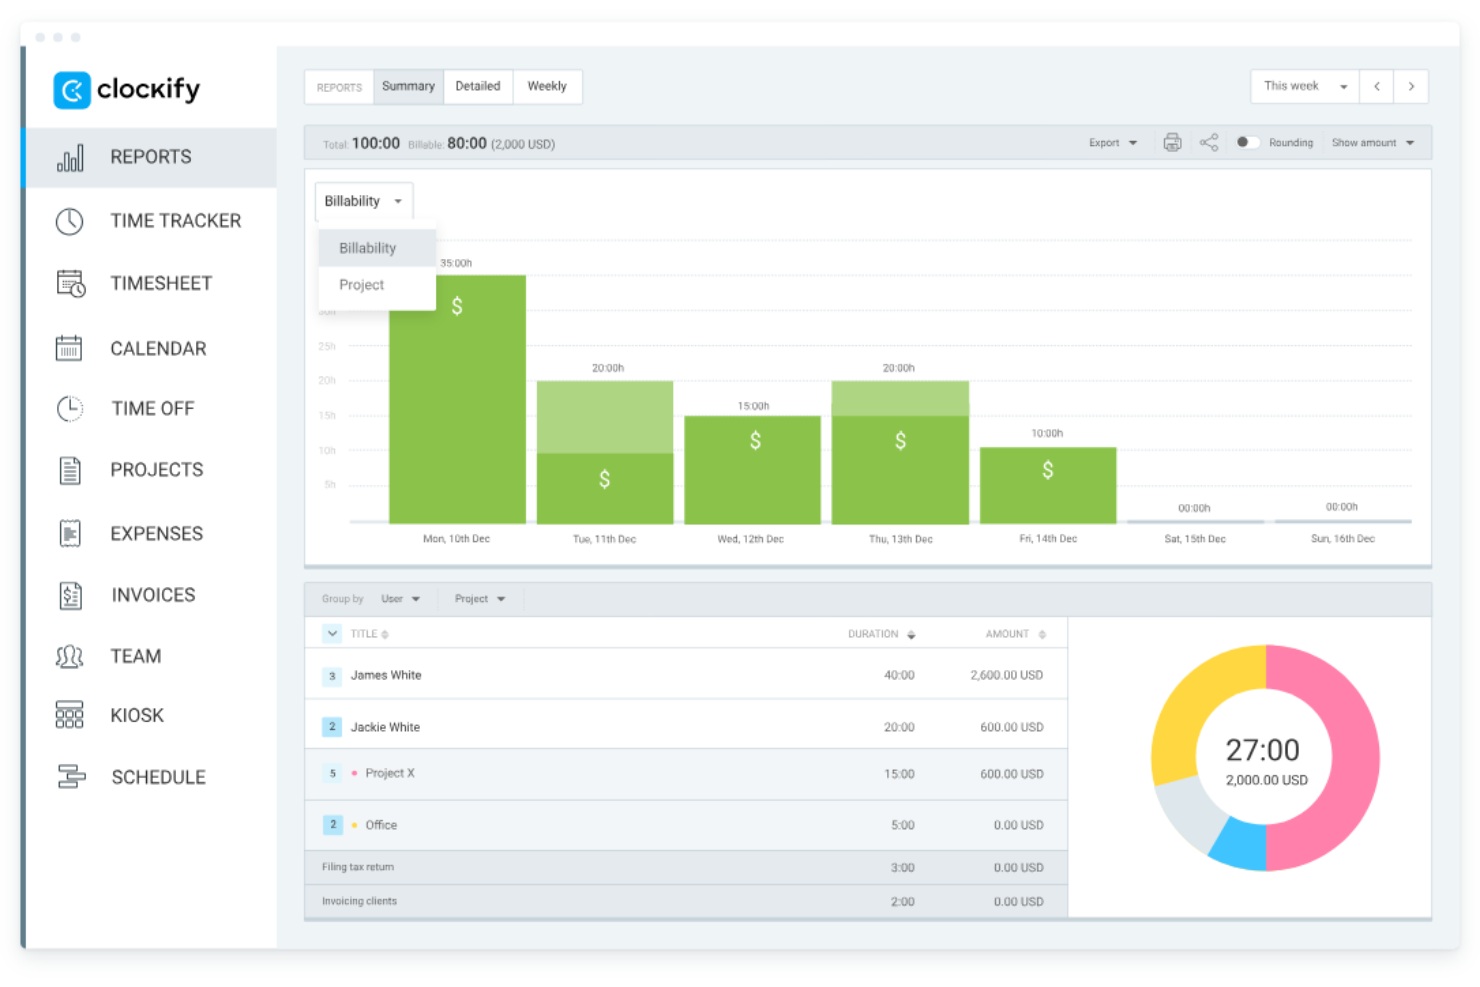Go to the Time Off section
Viewport: 1480px width, 987px height.
[x=152, y=408]
